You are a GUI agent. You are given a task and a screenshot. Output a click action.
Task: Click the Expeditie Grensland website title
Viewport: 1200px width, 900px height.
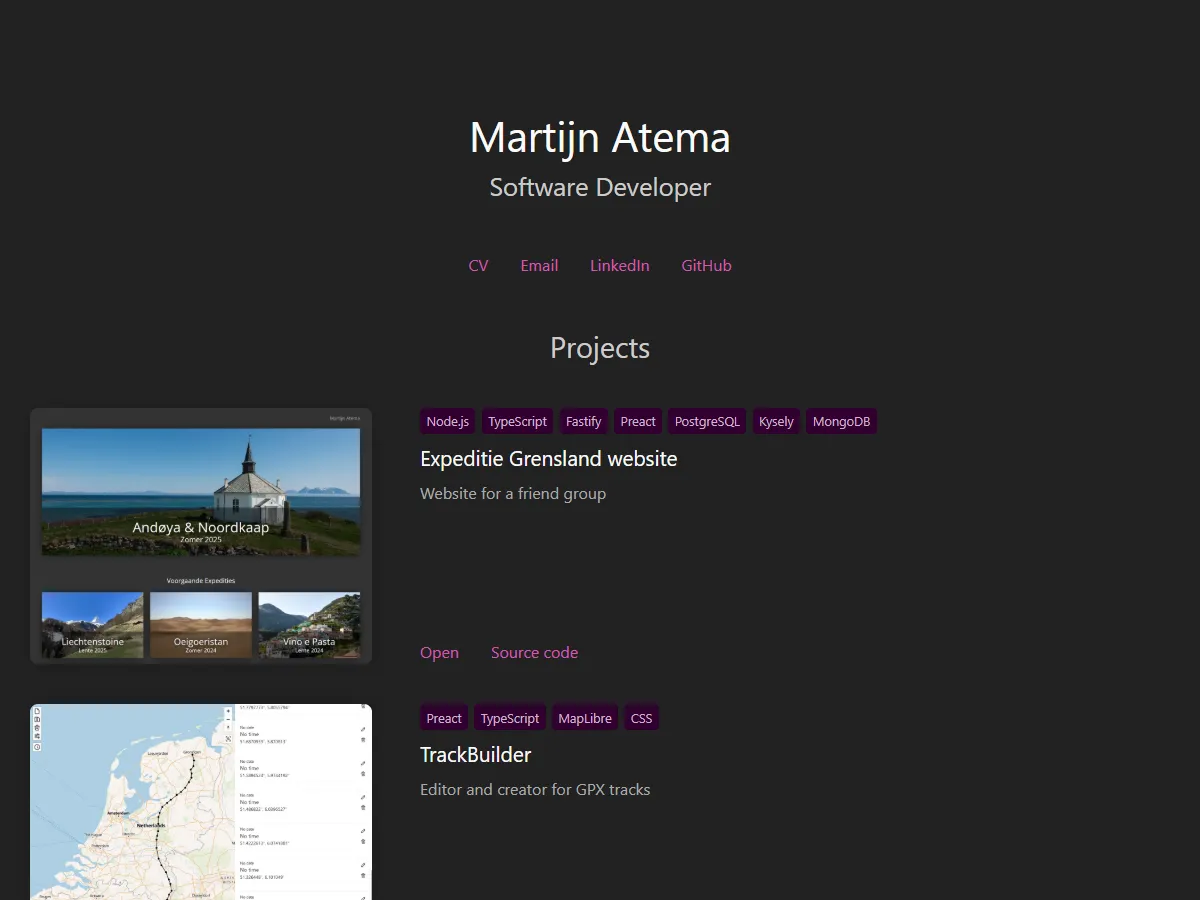tap(548, 459)
